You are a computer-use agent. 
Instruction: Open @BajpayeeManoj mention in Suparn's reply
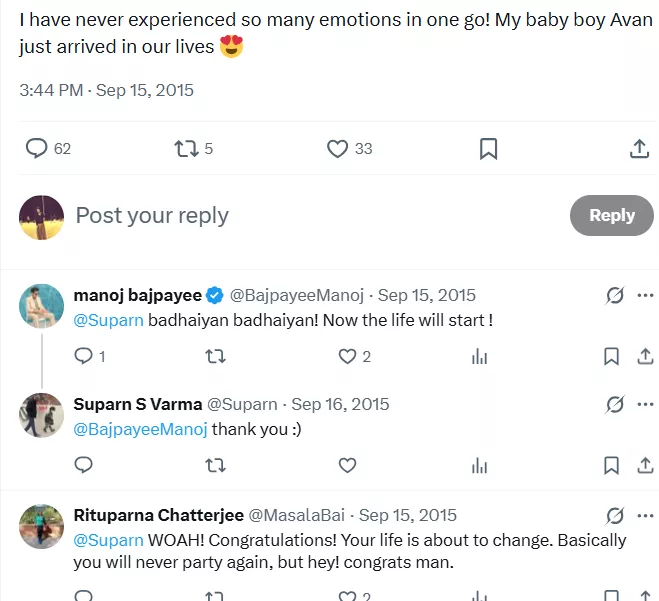point(141,429)
